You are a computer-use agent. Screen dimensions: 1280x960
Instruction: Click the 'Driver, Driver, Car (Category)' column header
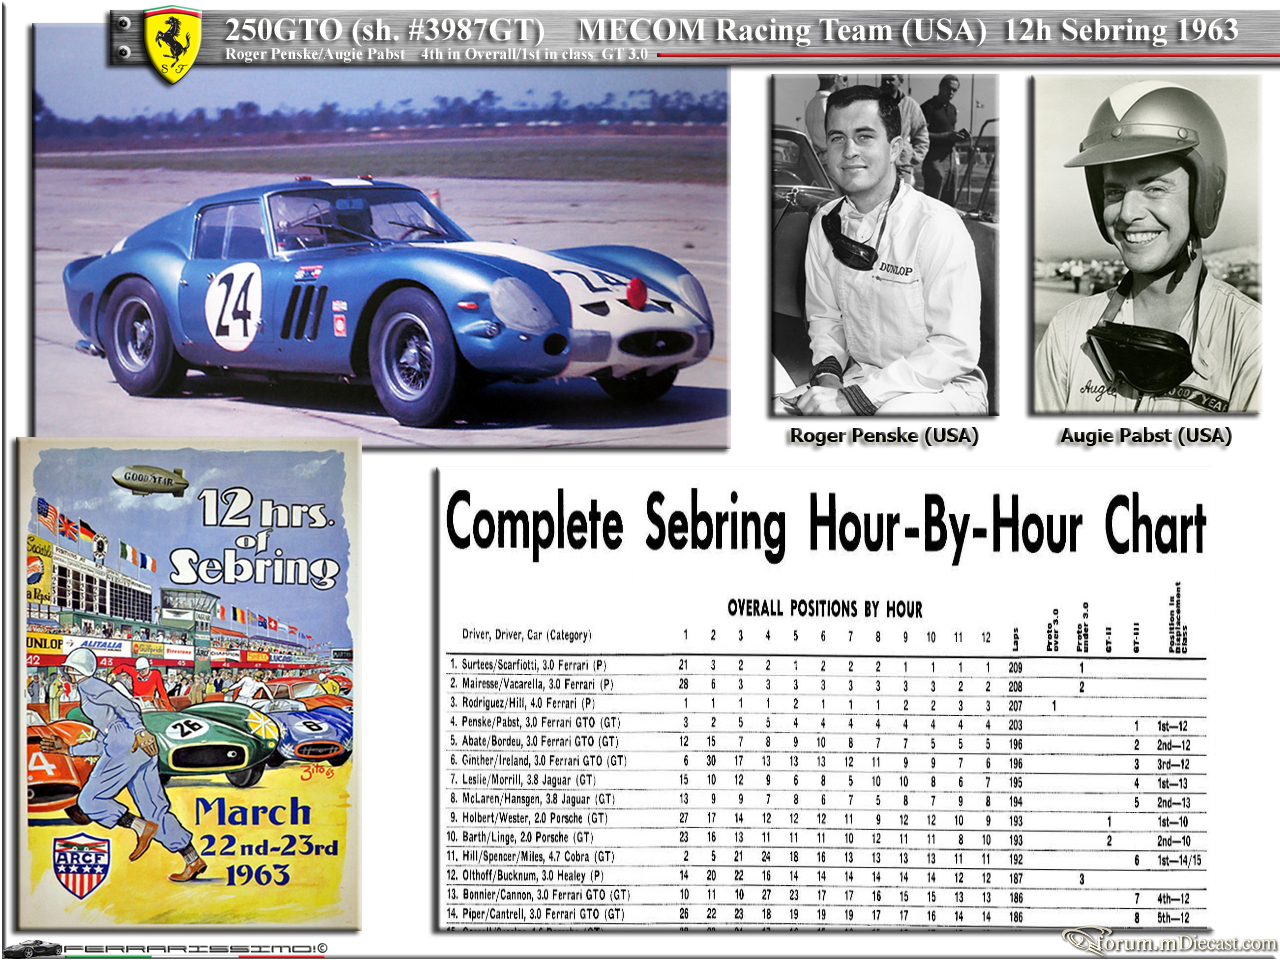pyautogui.click(x=526, y=635)
